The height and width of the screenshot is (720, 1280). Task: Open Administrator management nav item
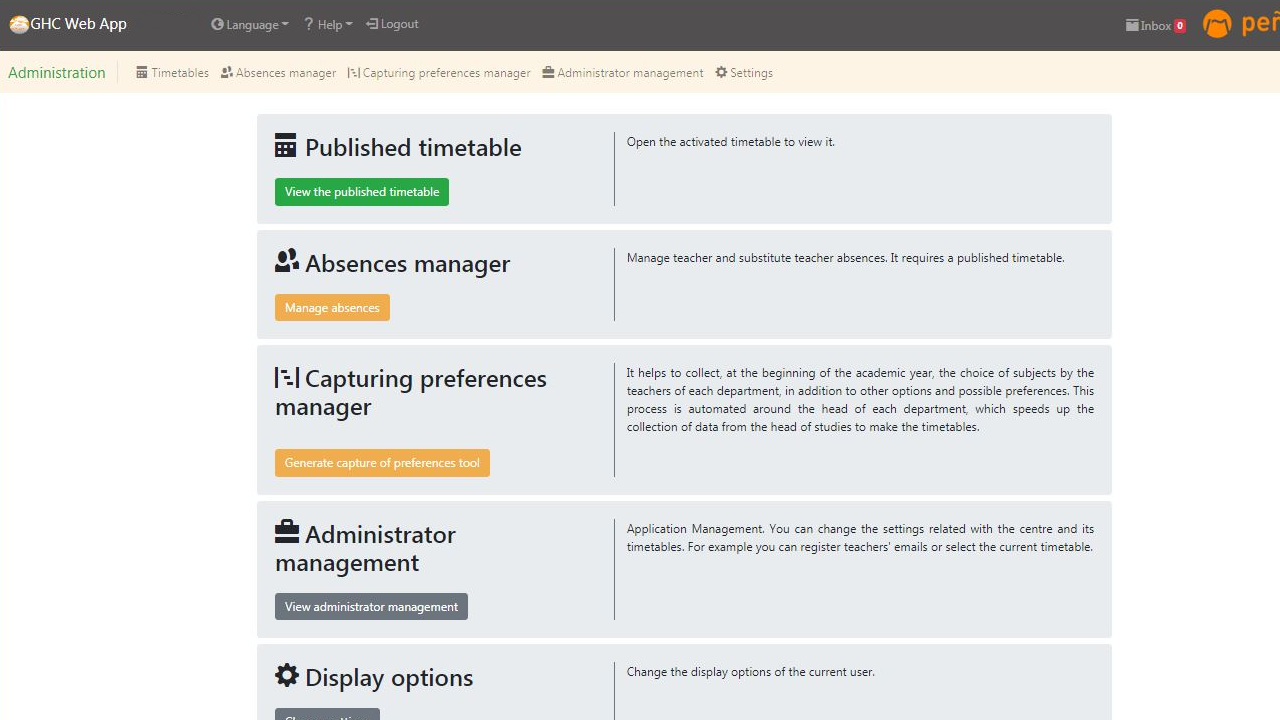pos(623,72)
